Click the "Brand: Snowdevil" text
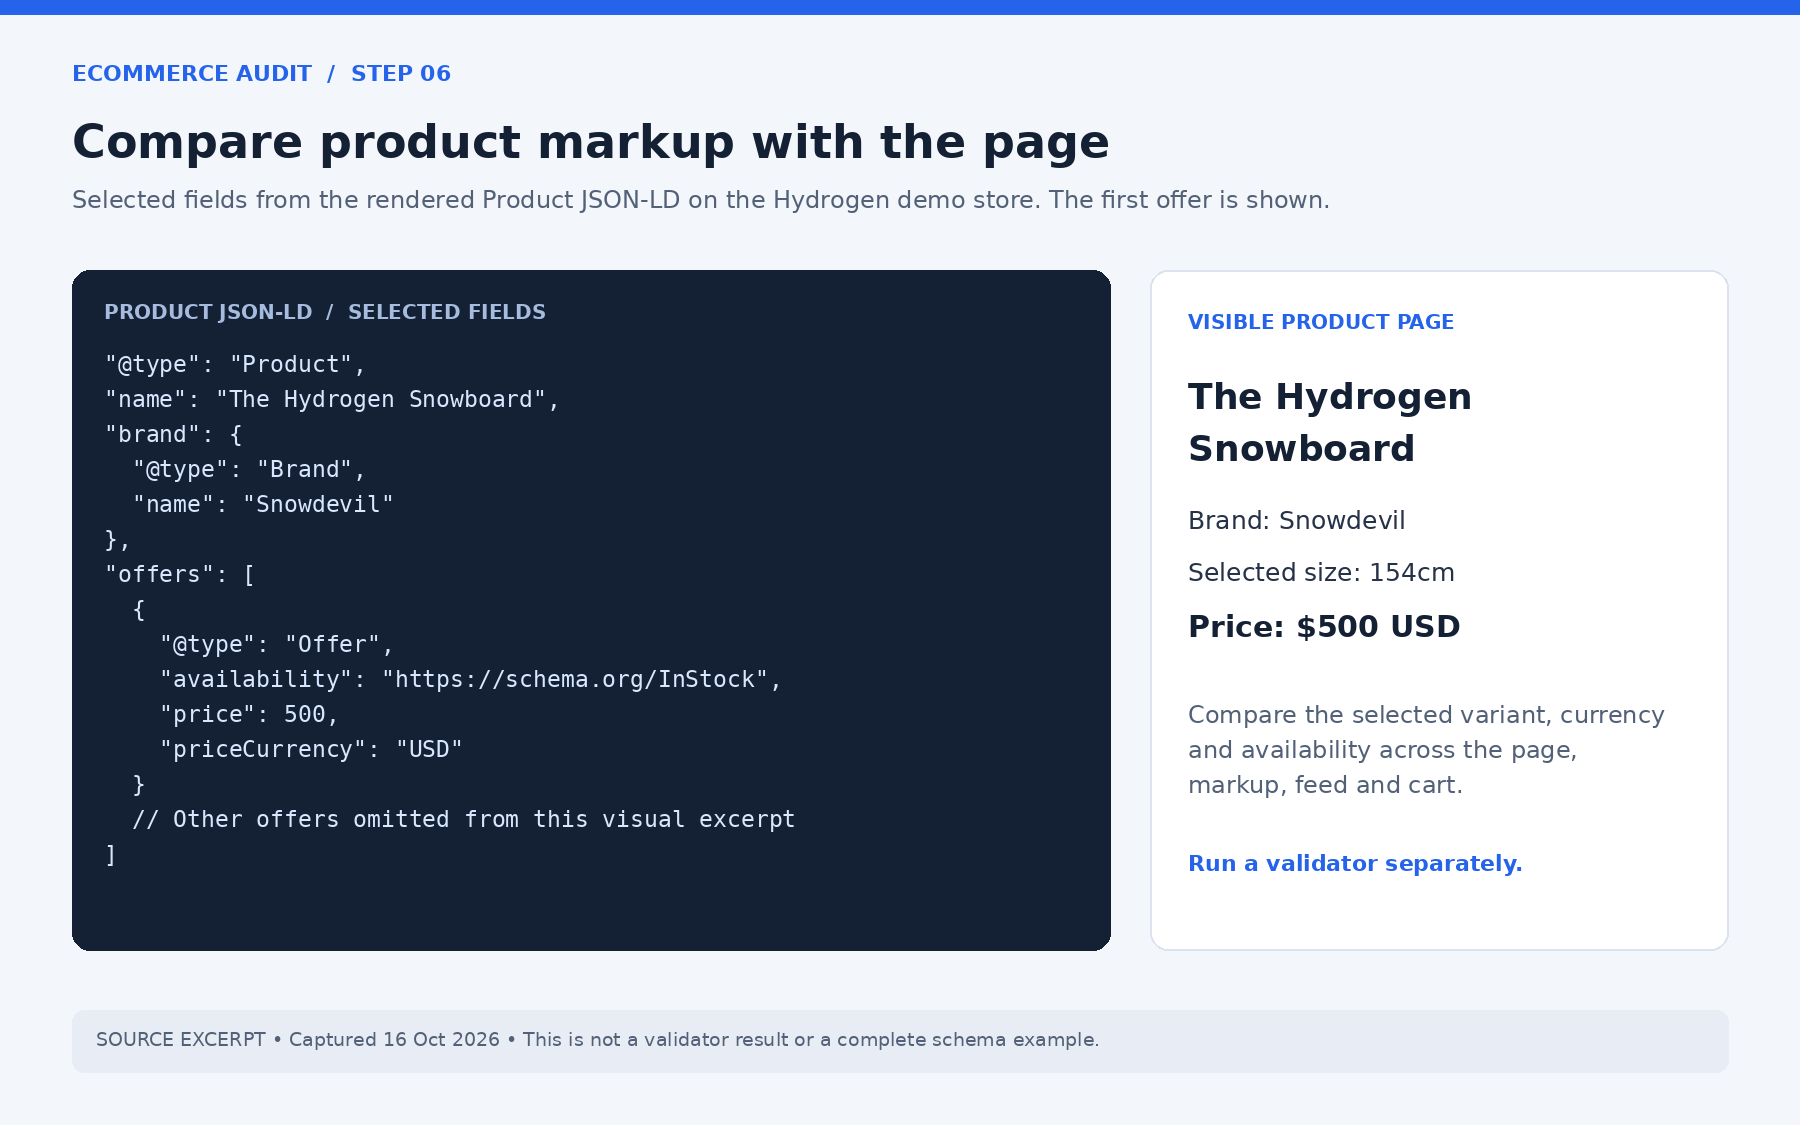 click(x=1297, y=520)
